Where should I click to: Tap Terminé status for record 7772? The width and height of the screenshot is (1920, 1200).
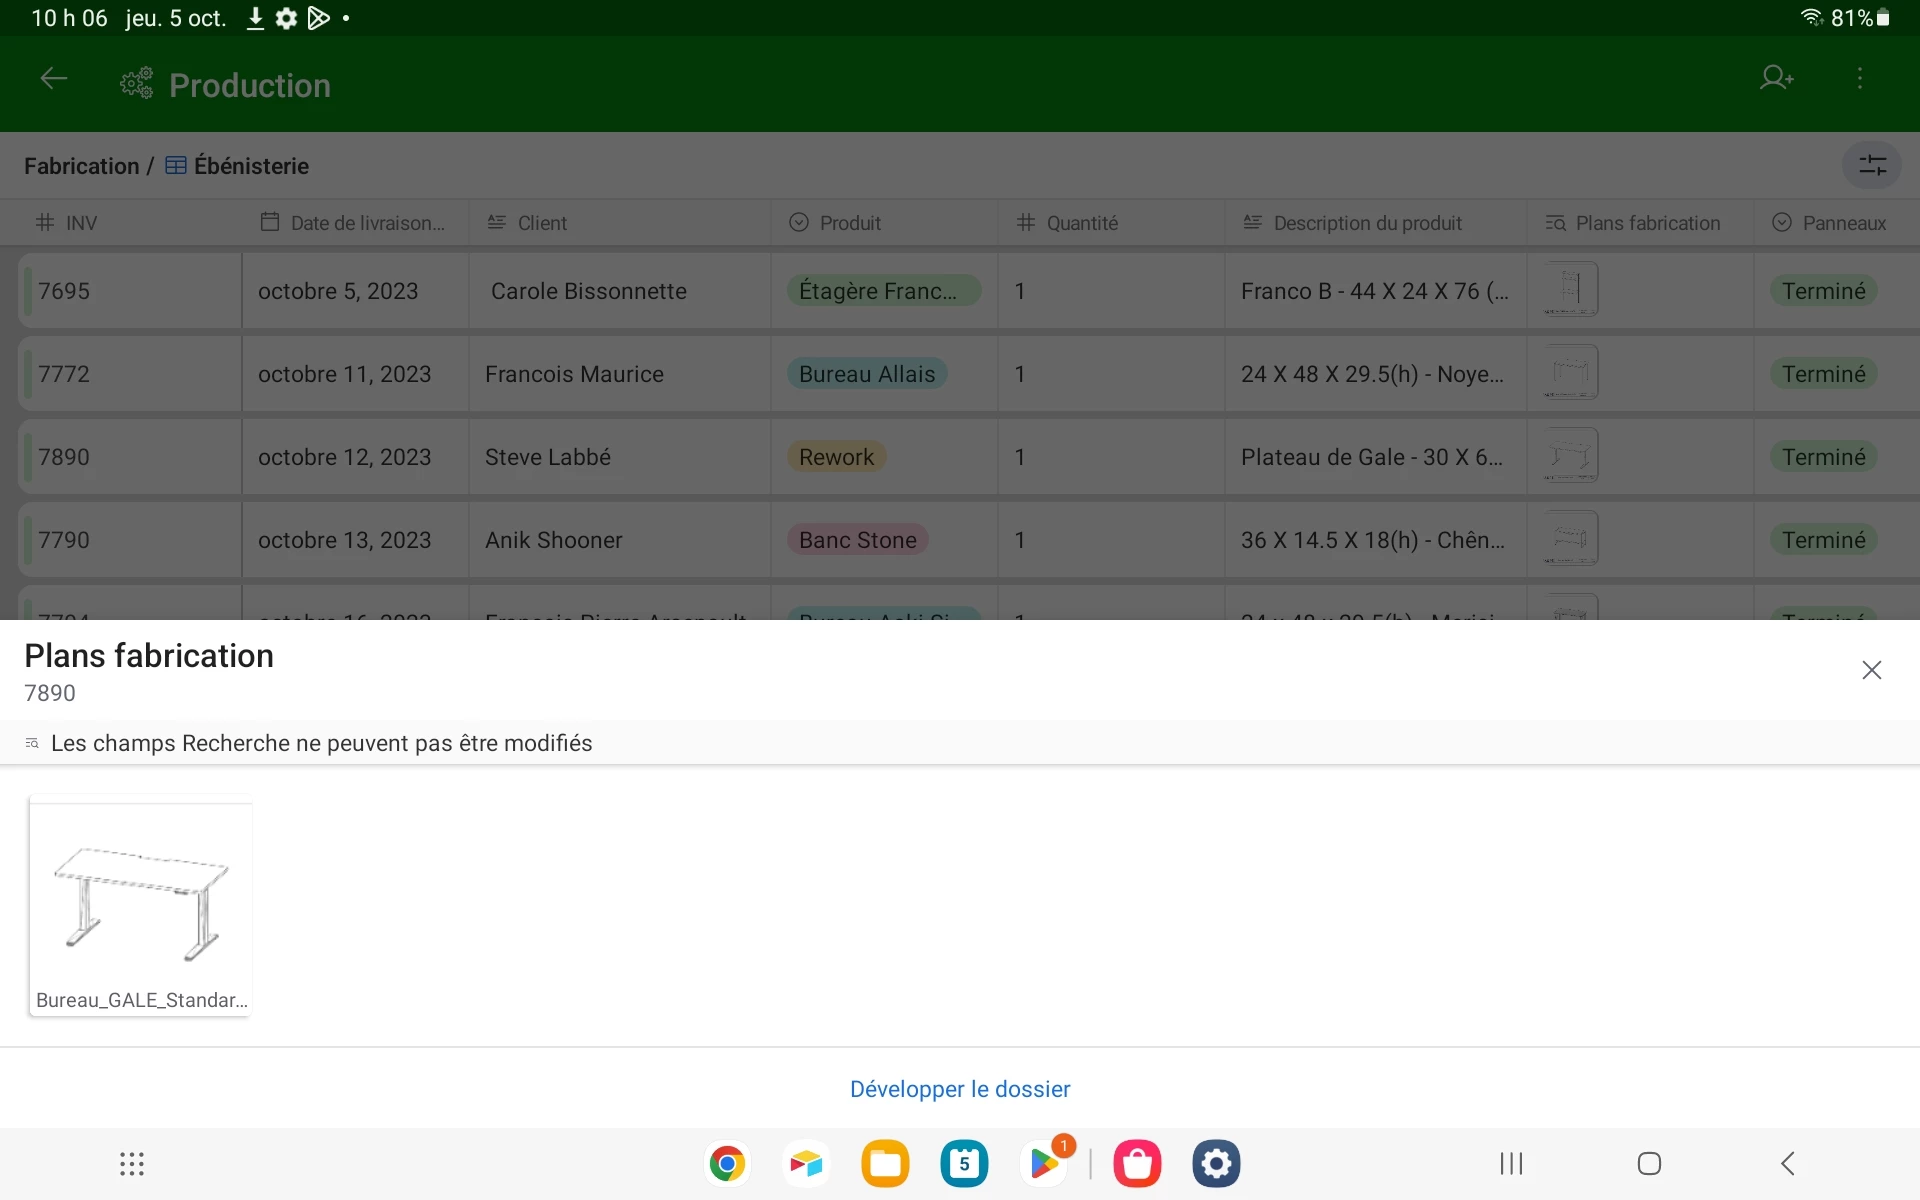pyautogui.click(x=1823, y=374)
